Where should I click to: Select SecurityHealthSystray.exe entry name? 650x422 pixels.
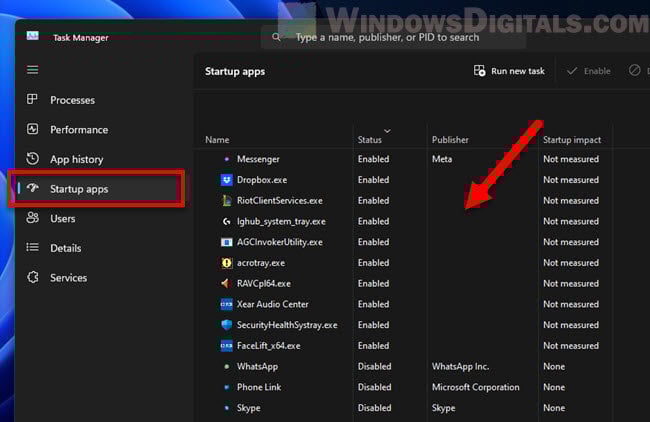click(x=287, y=325)
